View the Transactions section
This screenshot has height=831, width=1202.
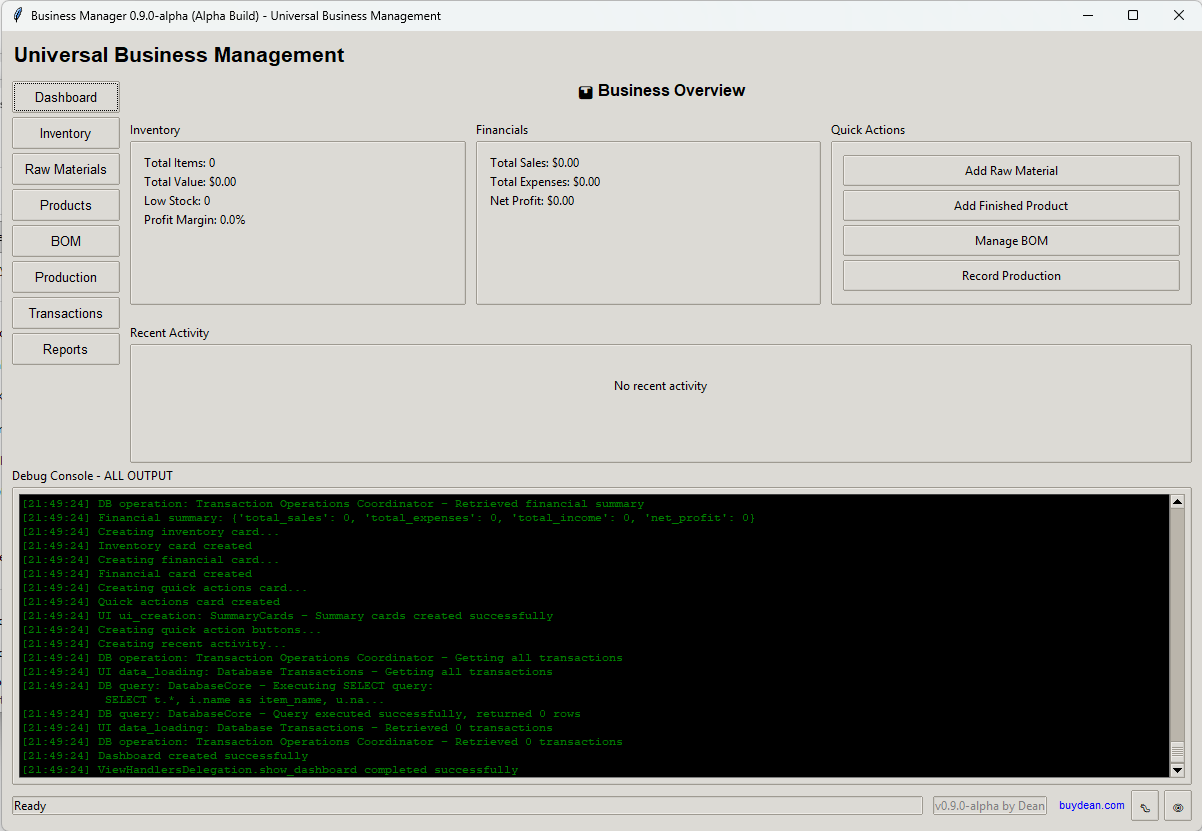coord(66,313)
